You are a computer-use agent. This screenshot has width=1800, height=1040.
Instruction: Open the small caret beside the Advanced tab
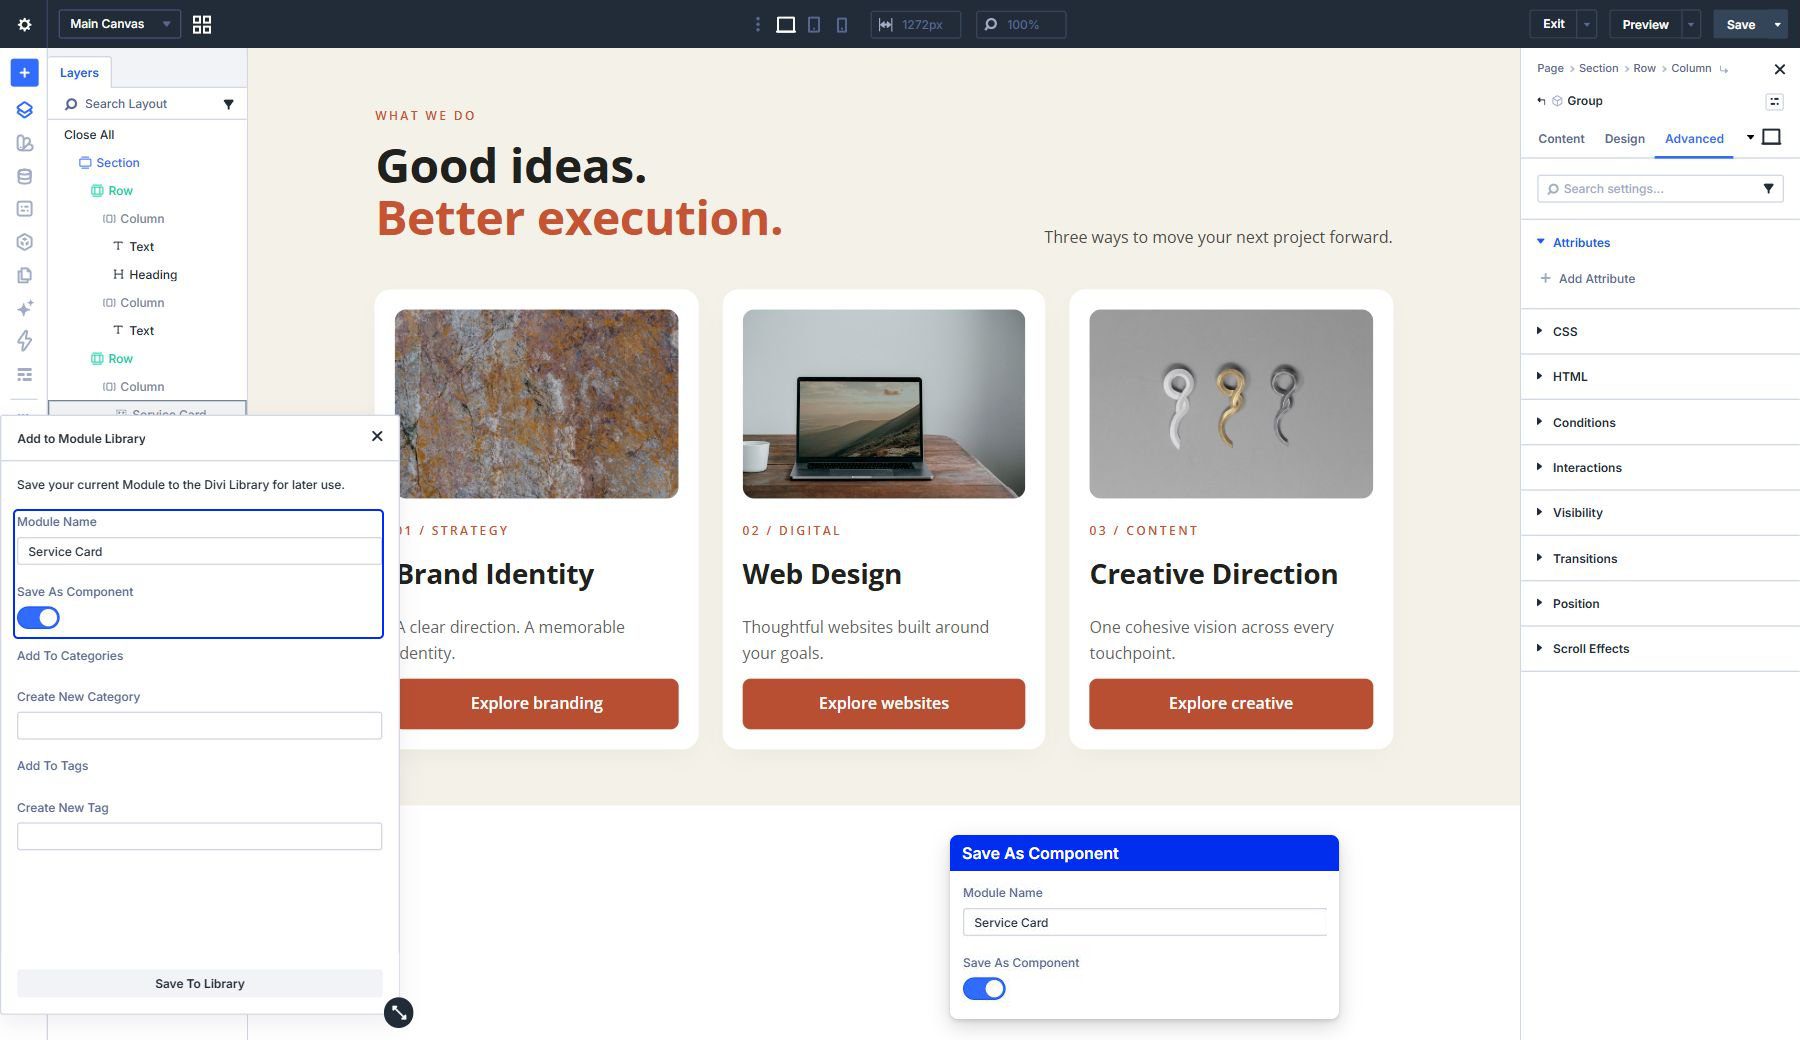[x=1750, y=137]
